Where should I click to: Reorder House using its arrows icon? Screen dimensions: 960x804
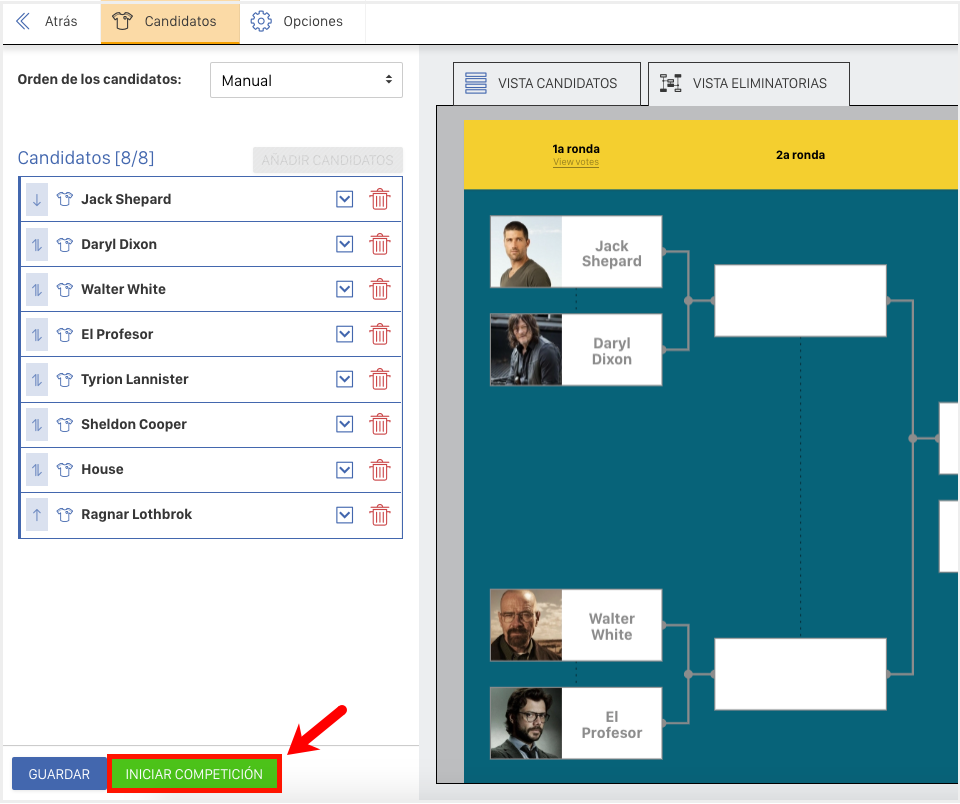(x=37, y=470)
